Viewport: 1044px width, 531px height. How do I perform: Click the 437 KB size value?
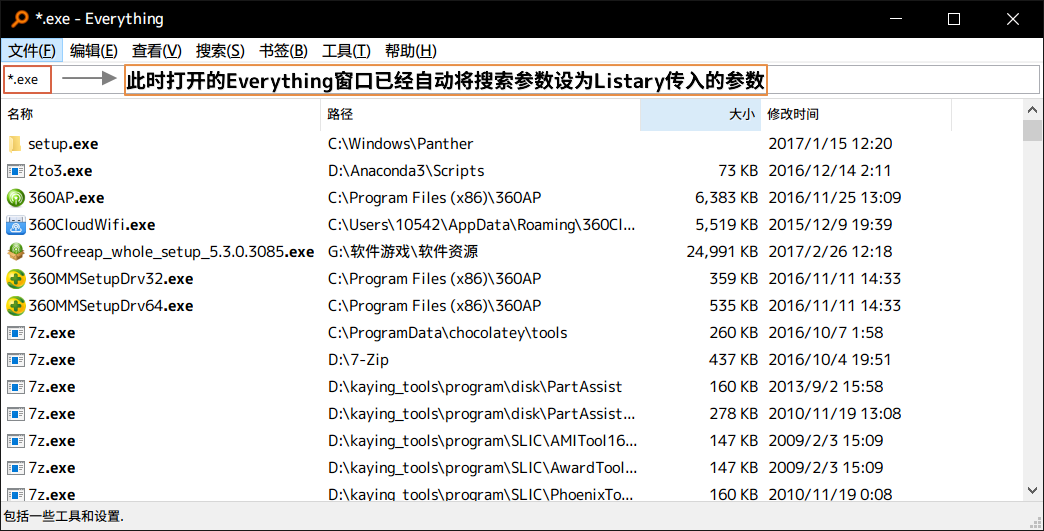click(x=734, y=360)
